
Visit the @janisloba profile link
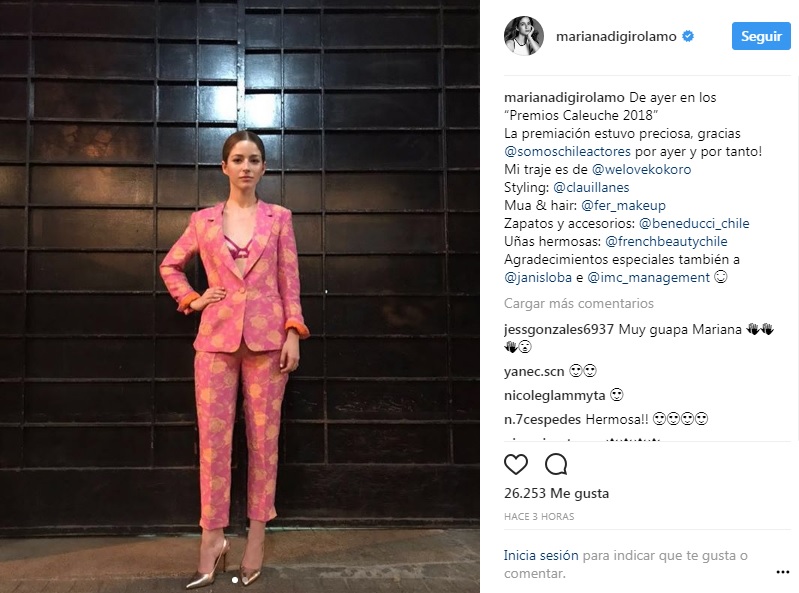point(538,277)
